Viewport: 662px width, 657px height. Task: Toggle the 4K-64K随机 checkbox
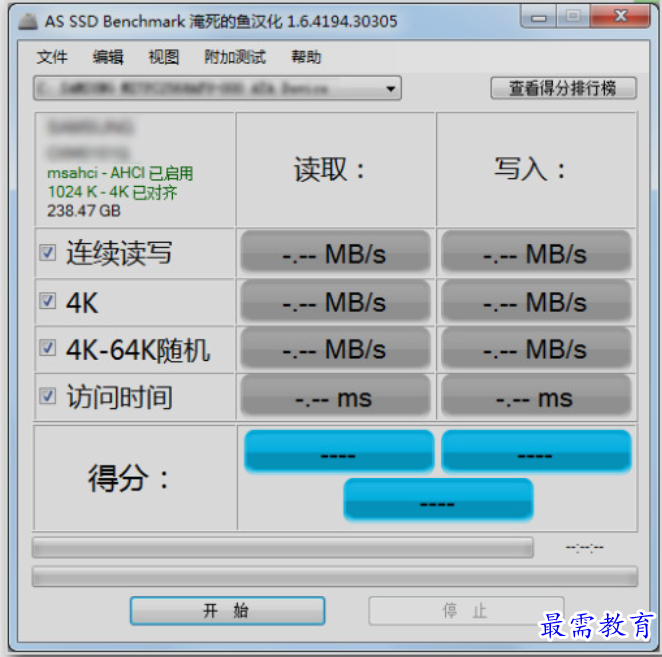tap(47, 348)
